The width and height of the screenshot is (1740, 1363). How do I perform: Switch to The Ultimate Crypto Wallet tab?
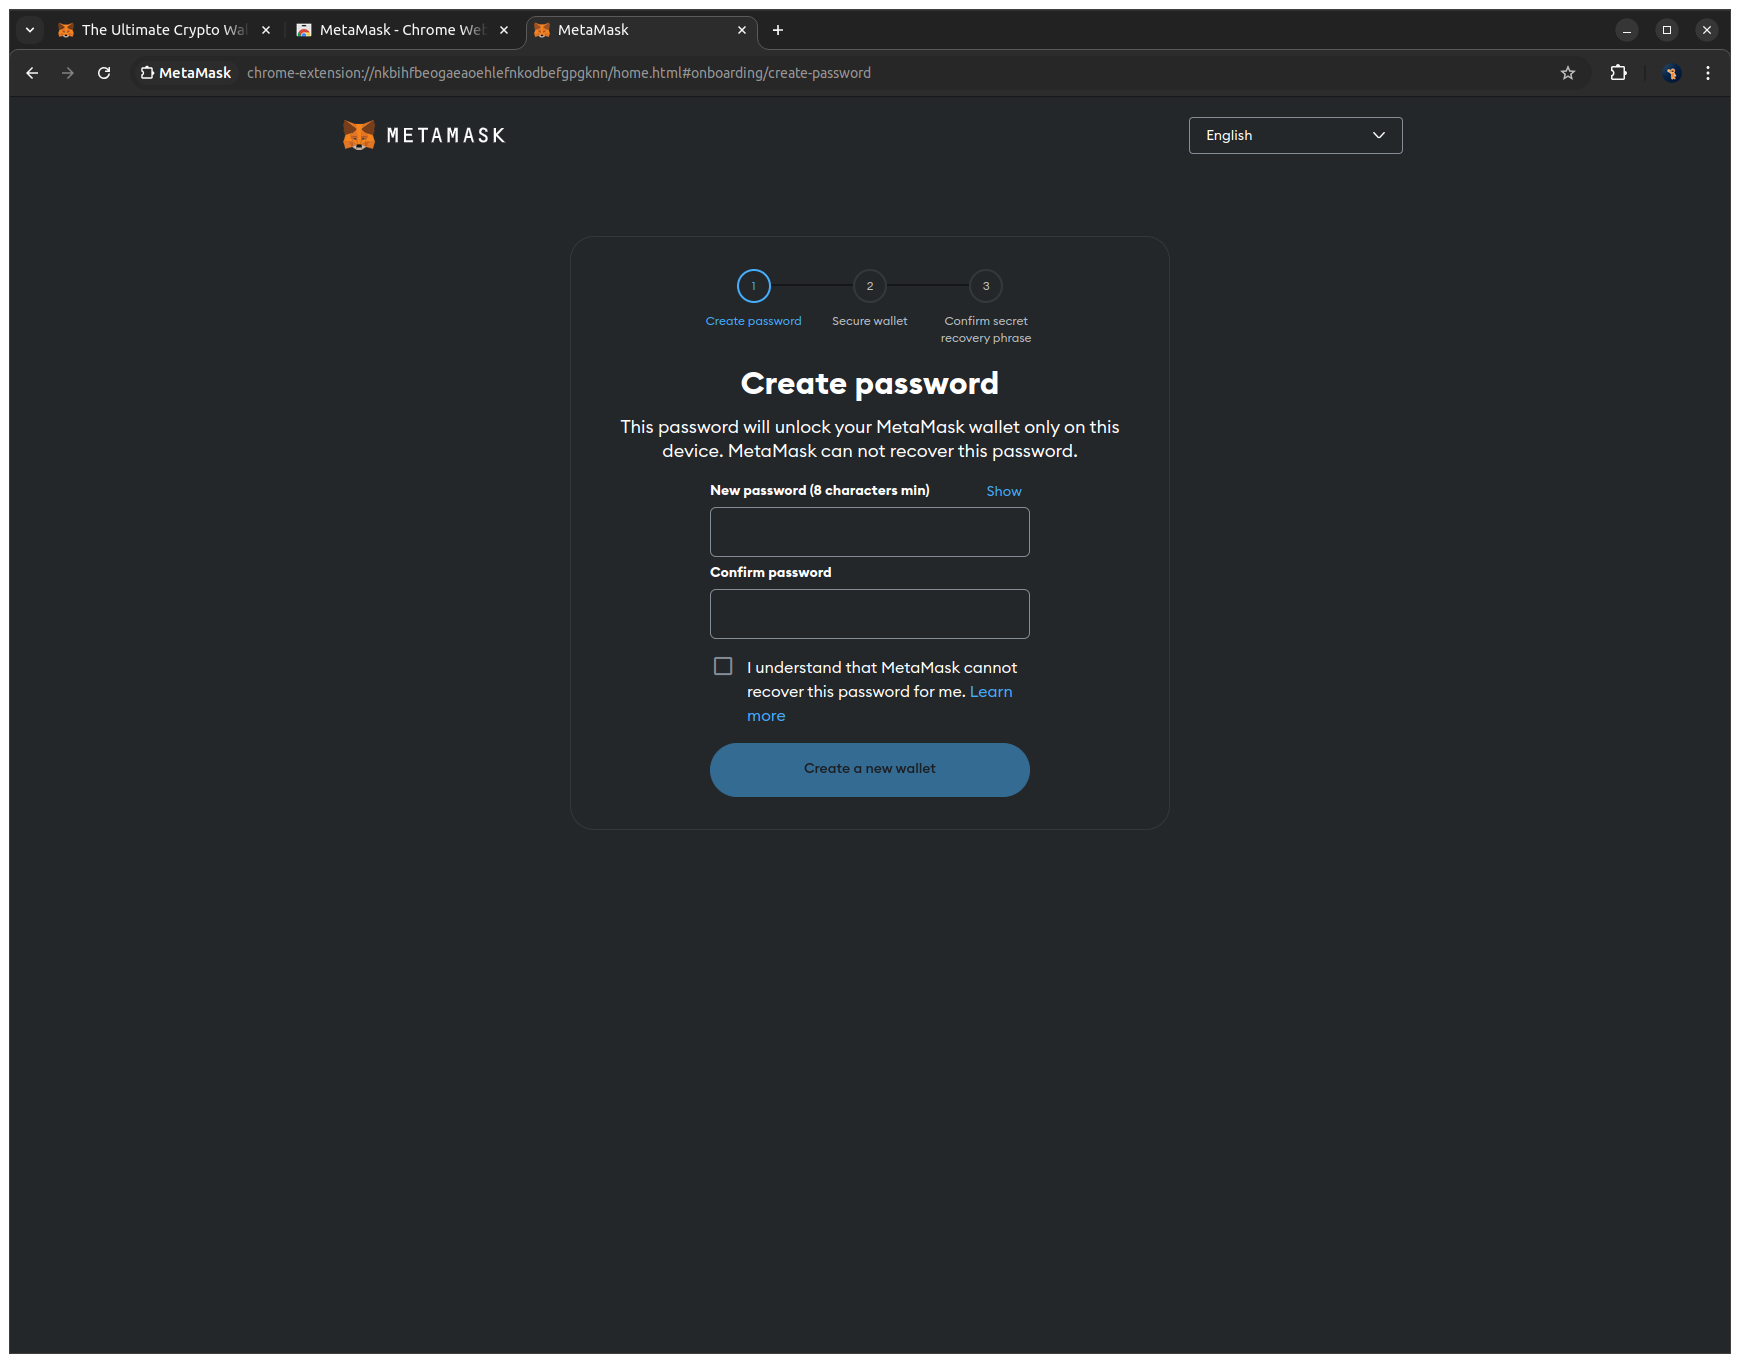click(x=164, y=30)
